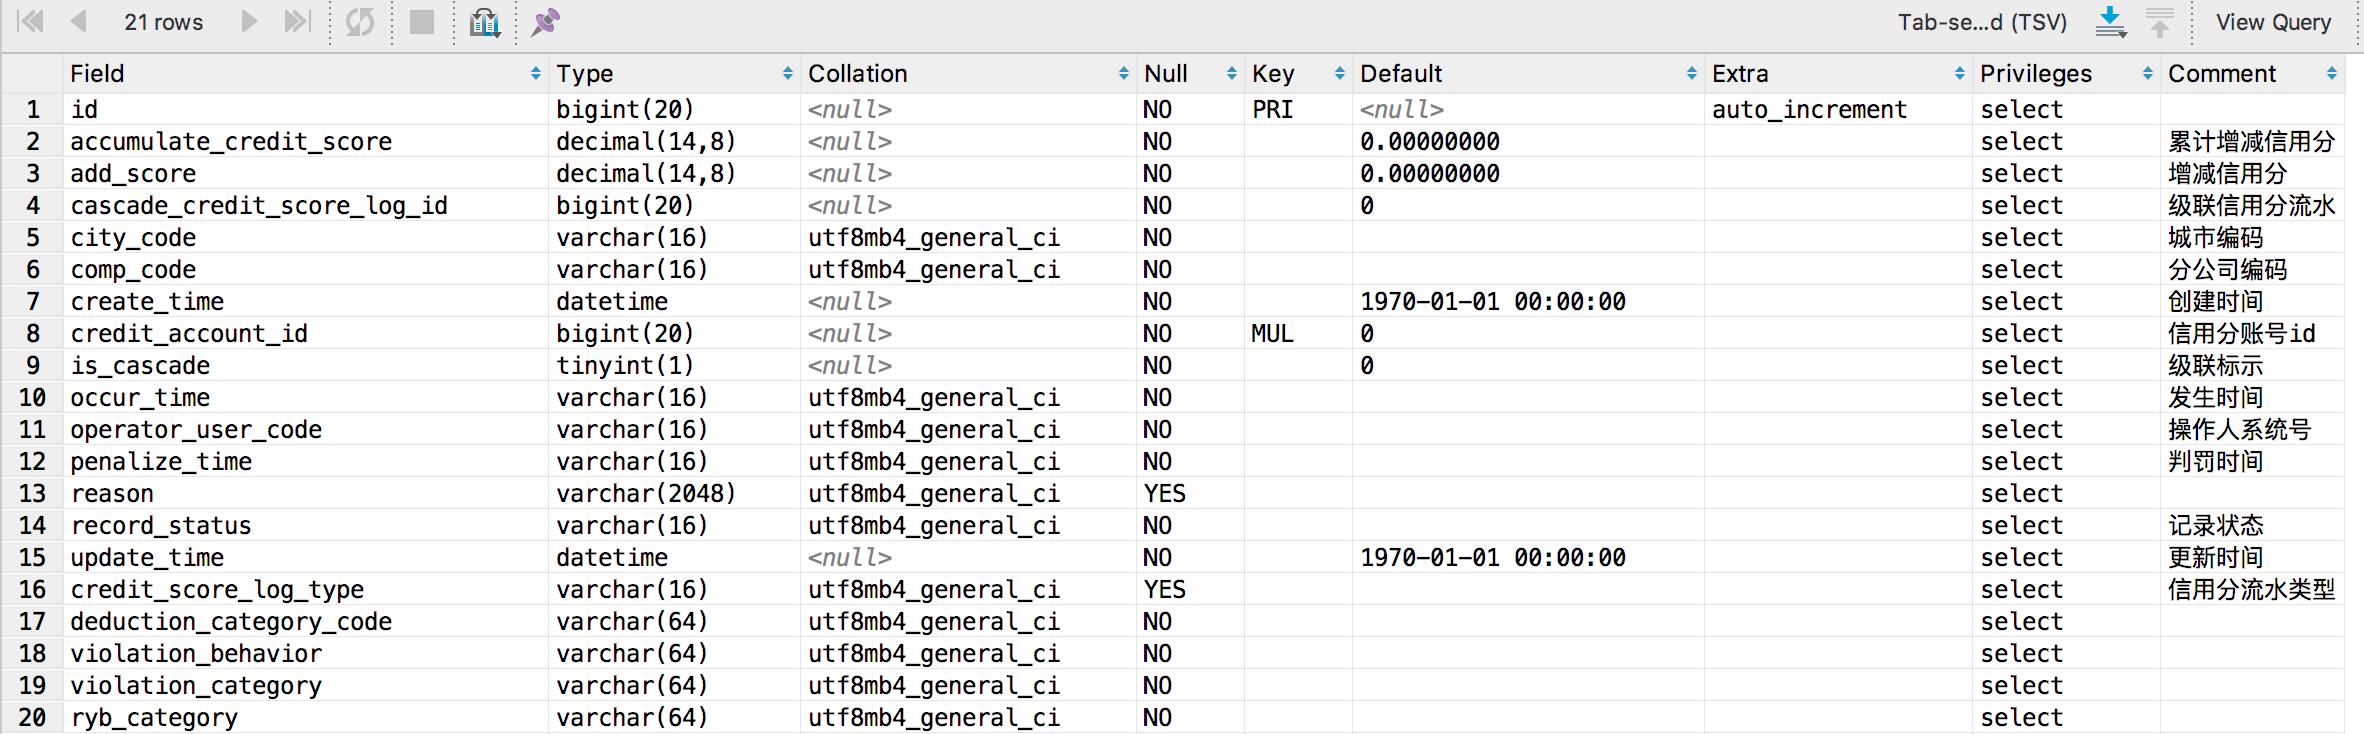Reload the result set
The height and width of the screenshot is (734, 2364).
[360, 22]
